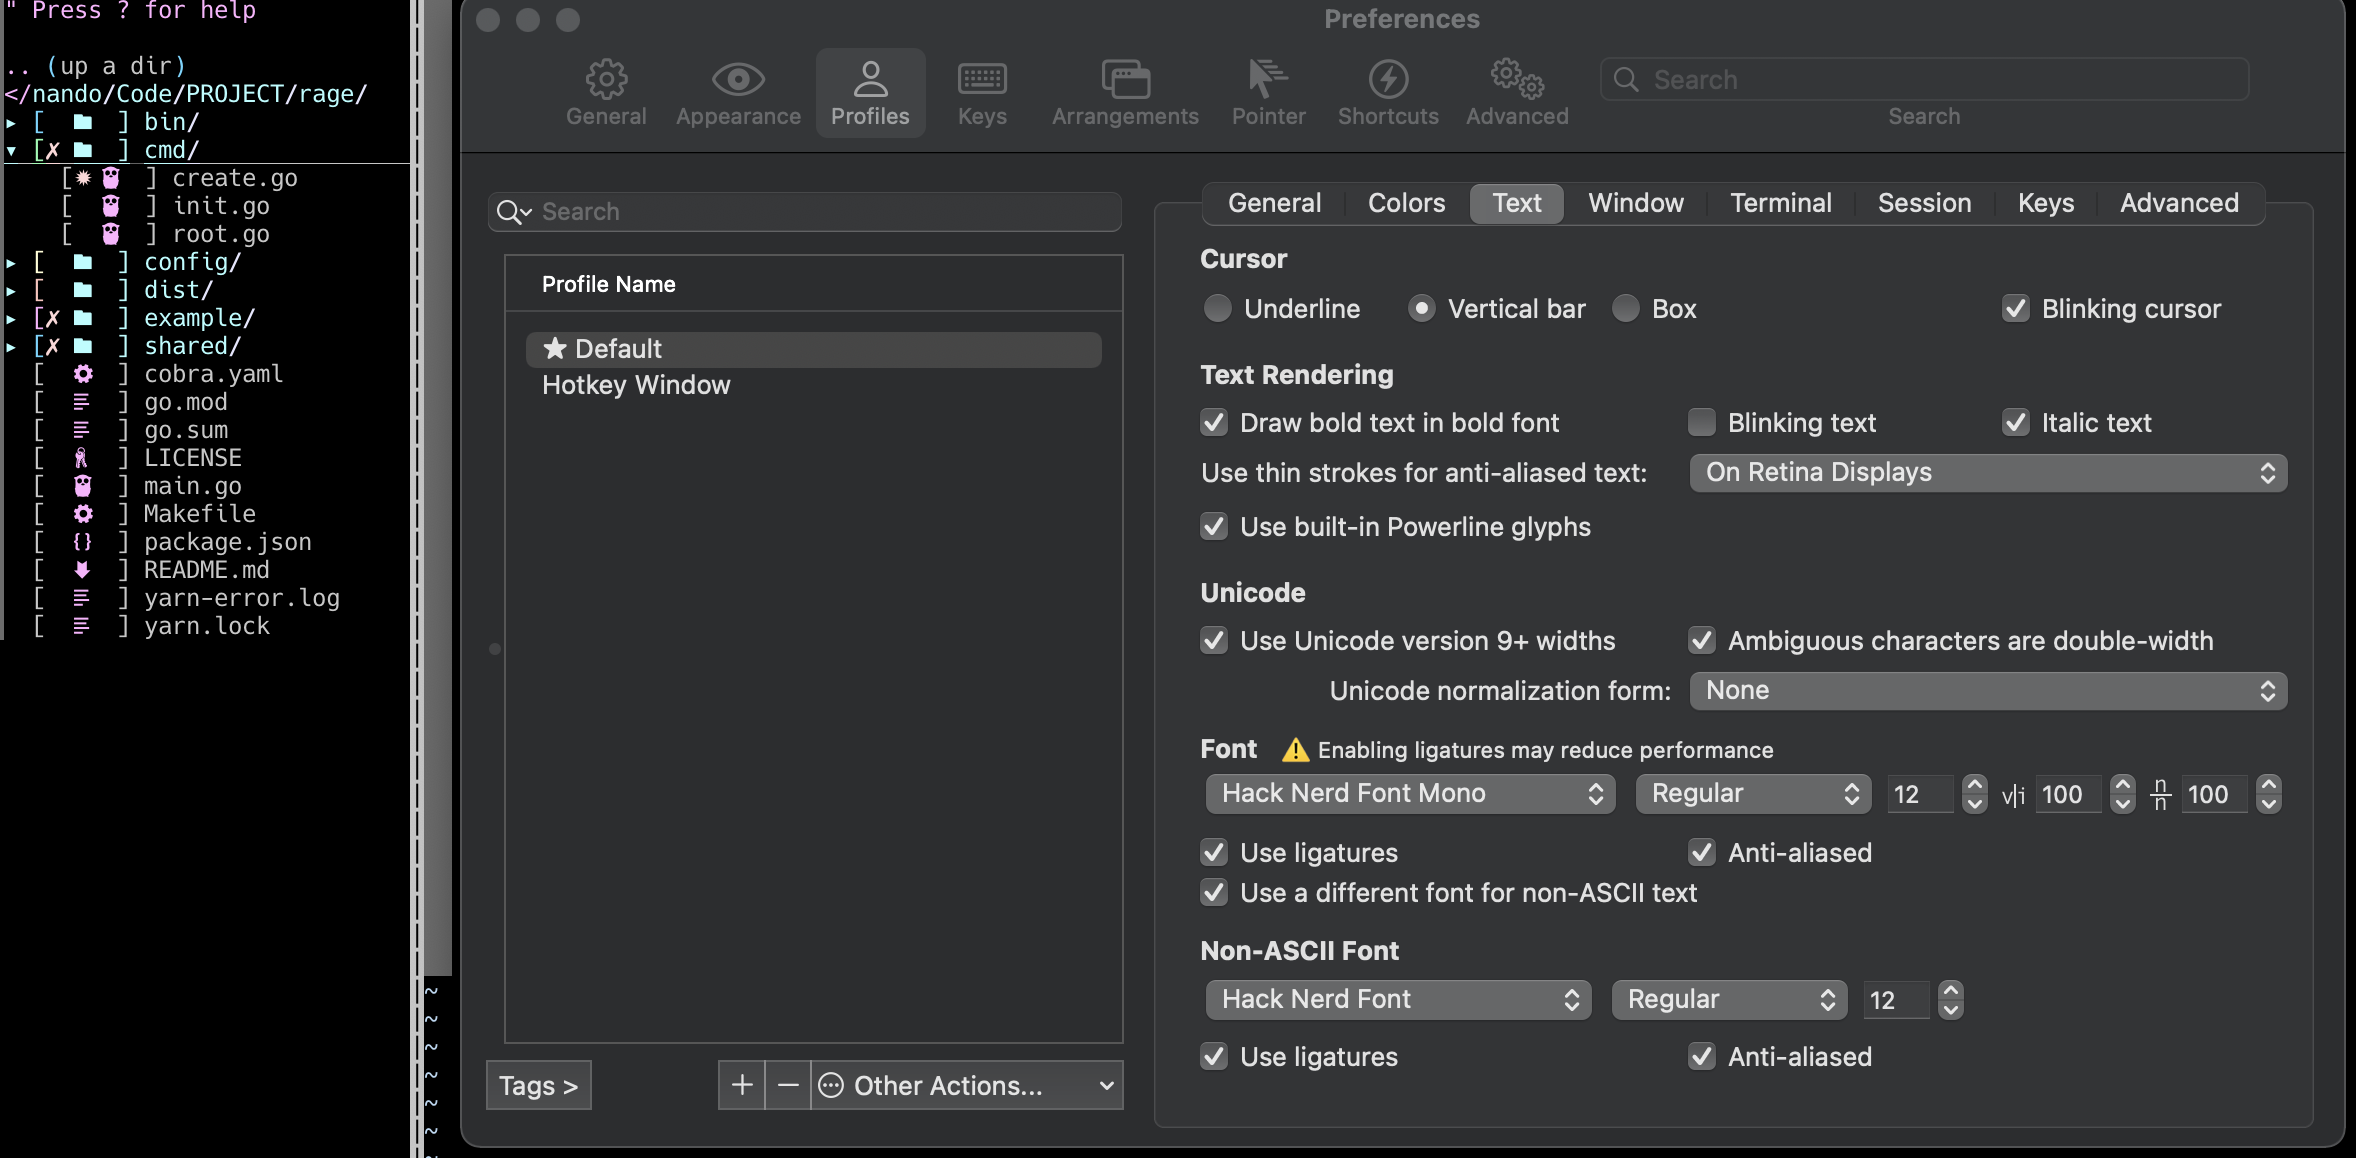Select the Box cursor style
2356x1158 pixels.
coord(1626,309)
